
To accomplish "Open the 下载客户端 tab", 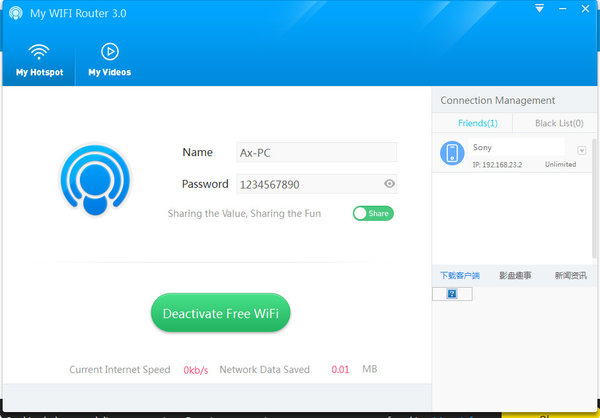I will (460, 276).
